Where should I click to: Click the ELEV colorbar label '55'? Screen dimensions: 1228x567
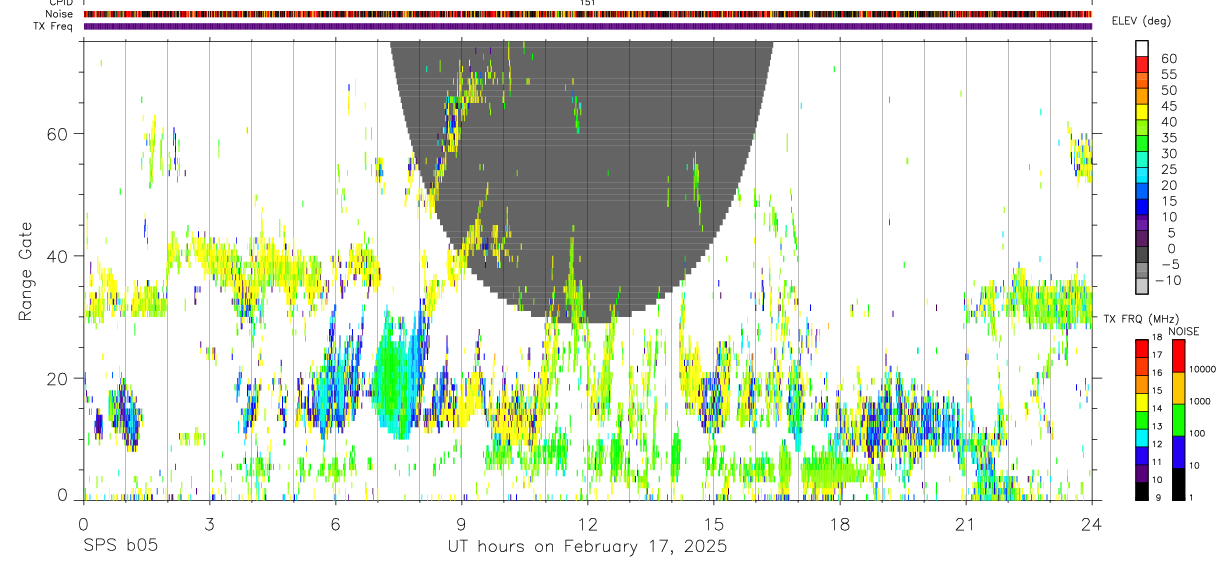point(1167,74)
